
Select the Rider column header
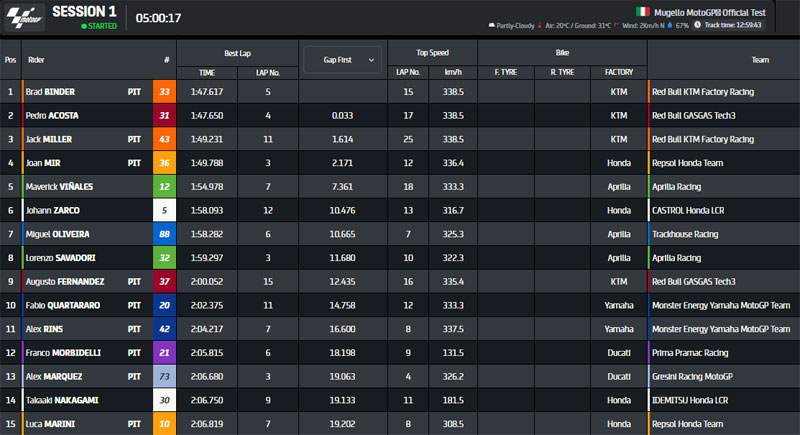37,60
